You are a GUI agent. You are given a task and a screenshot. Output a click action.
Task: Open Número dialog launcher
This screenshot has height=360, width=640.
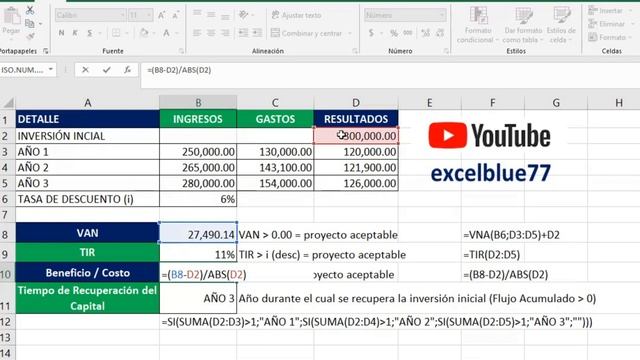446,51
